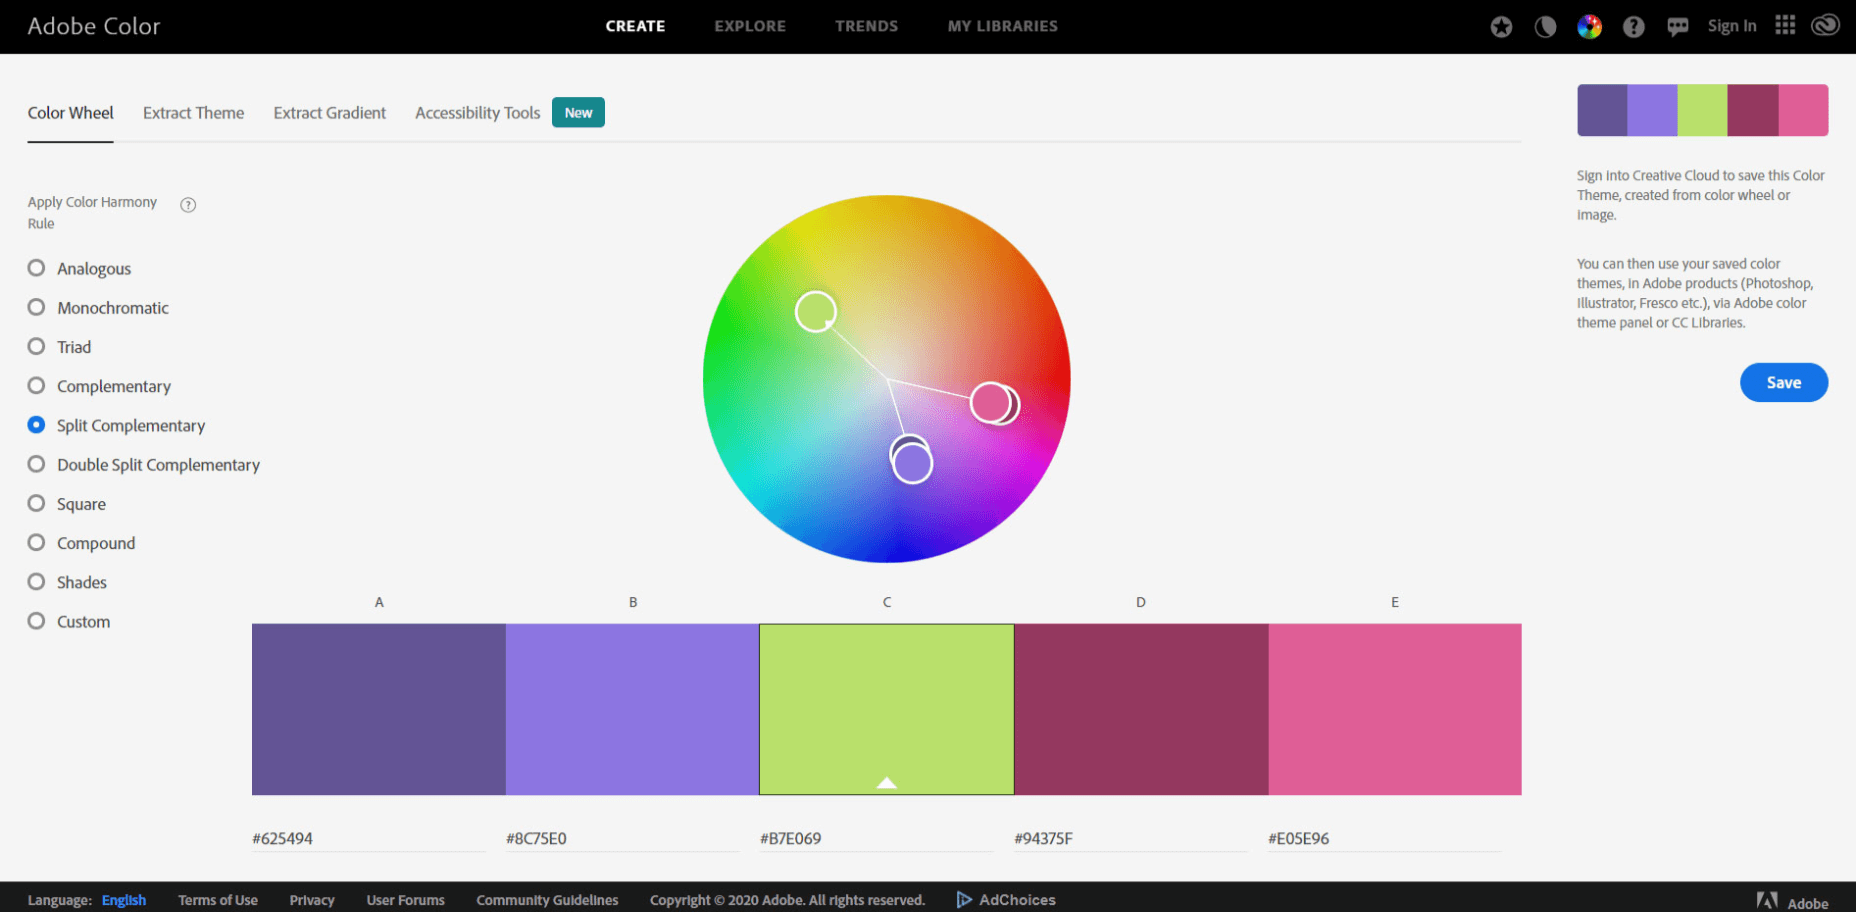This screenshot has width=1856, height=912.
Task: Edit hex field #E05E96
Action: (x=1385, y=839)
